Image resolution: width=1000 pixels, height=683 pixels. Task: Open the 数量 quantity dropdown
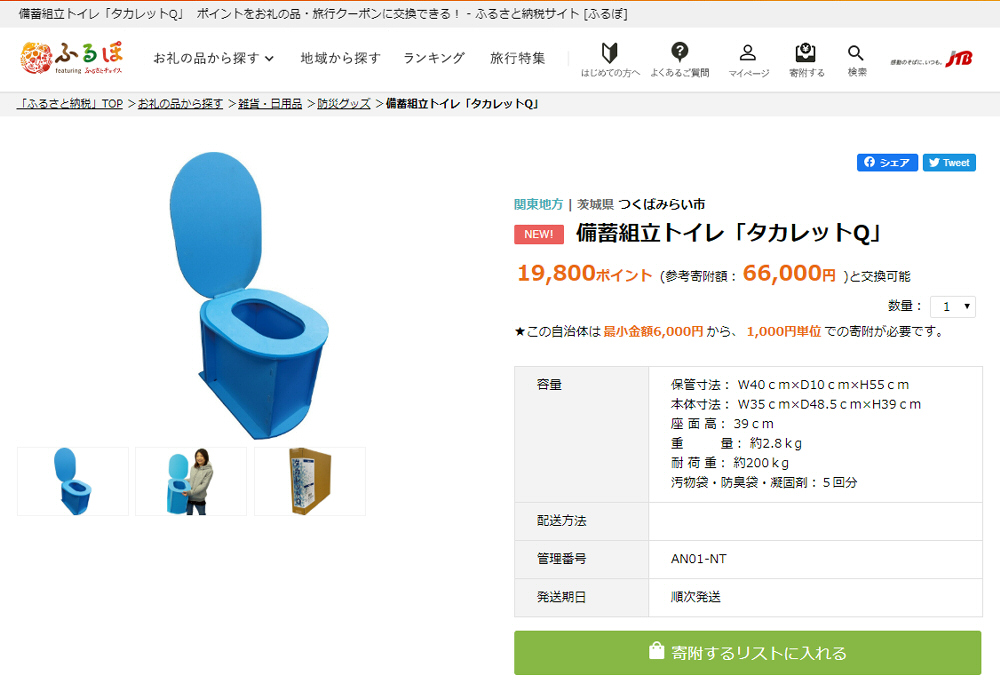pos(953,307)
